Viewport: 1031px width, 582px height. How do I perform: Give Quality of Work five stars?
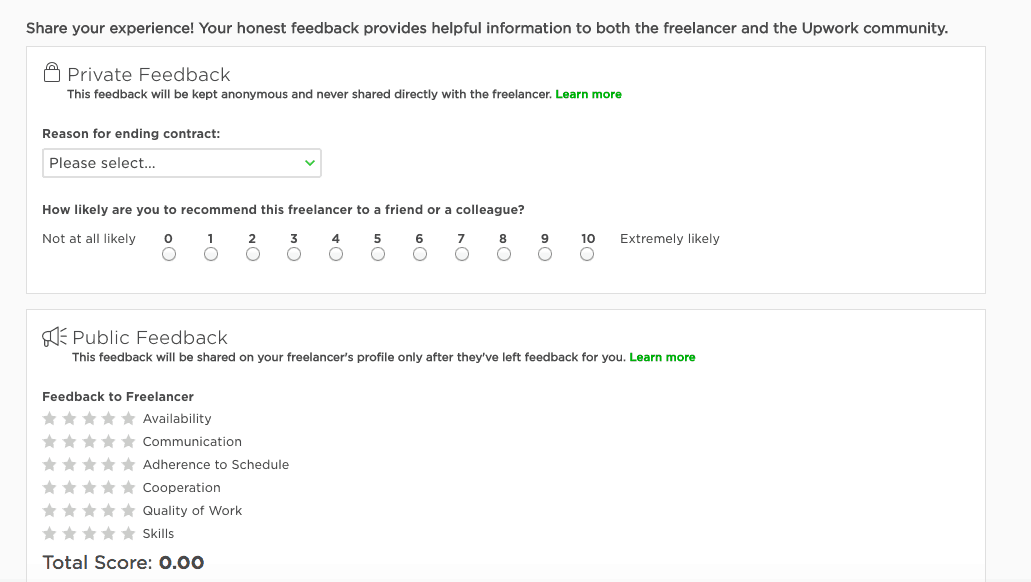[128, 510]
